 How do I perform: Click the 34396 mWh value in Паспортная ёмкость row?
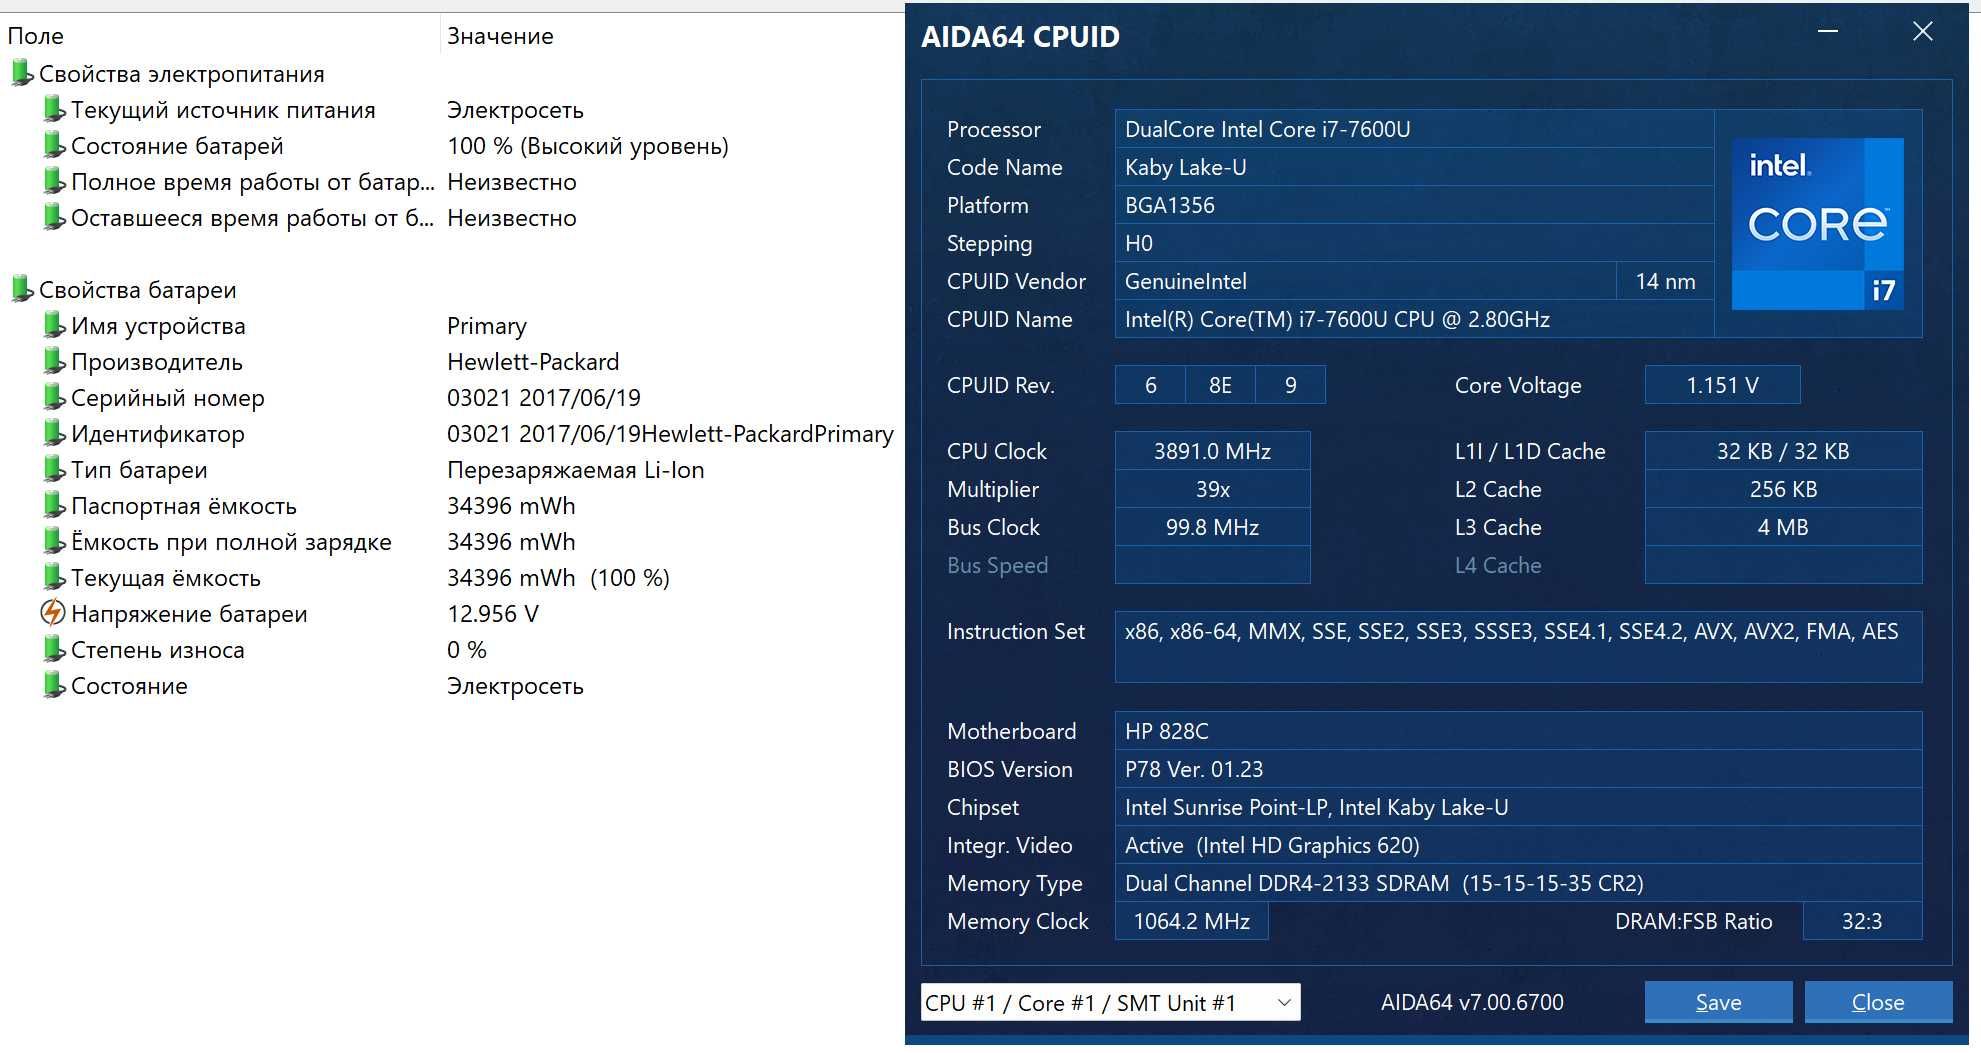[511, 506]
